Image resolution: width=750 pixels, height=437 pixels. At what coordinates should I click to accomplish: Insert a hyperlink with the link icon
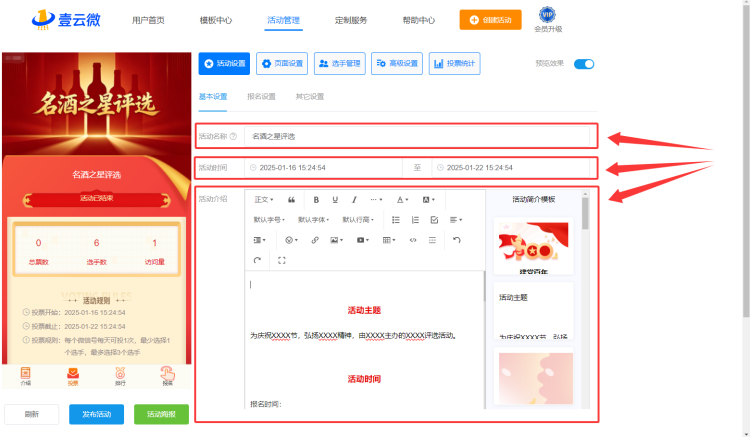(315, 240)
